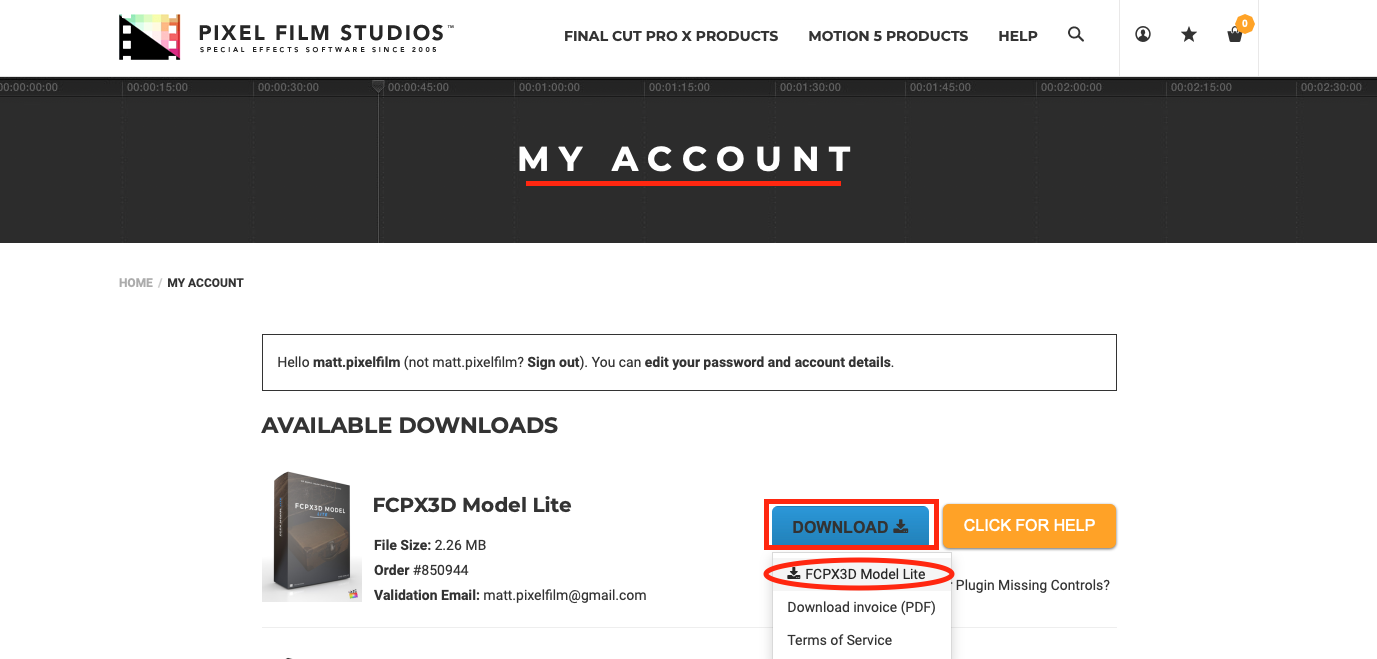Click the Sign out link
Viewport: 1377px width, 659px height.
point(553,362)
